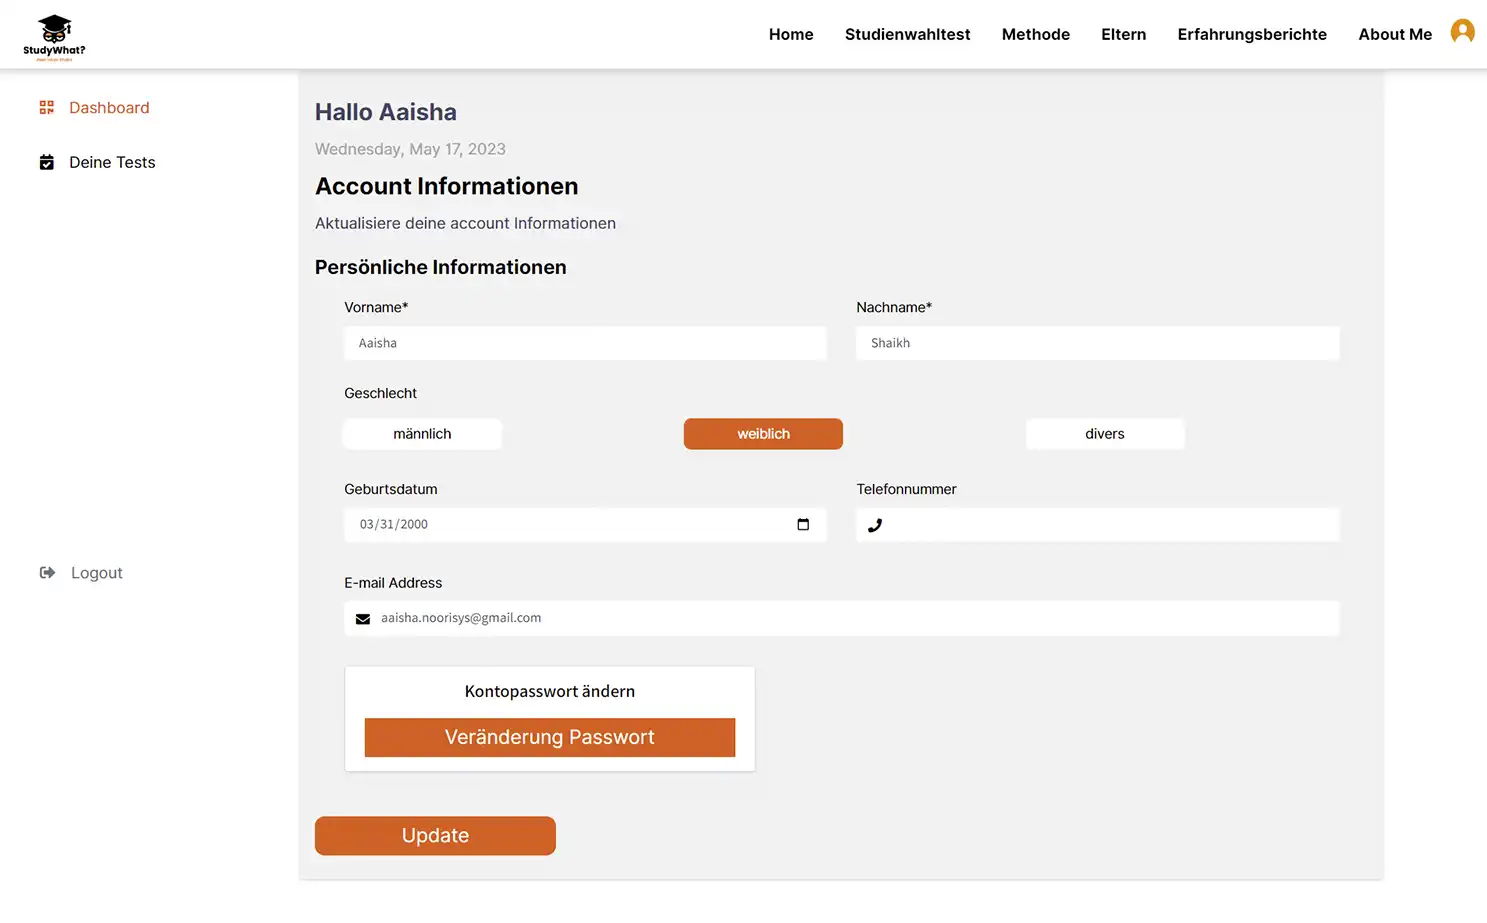Open the Methode page
1487x923 pixels.
click(x=1035, y=33)
